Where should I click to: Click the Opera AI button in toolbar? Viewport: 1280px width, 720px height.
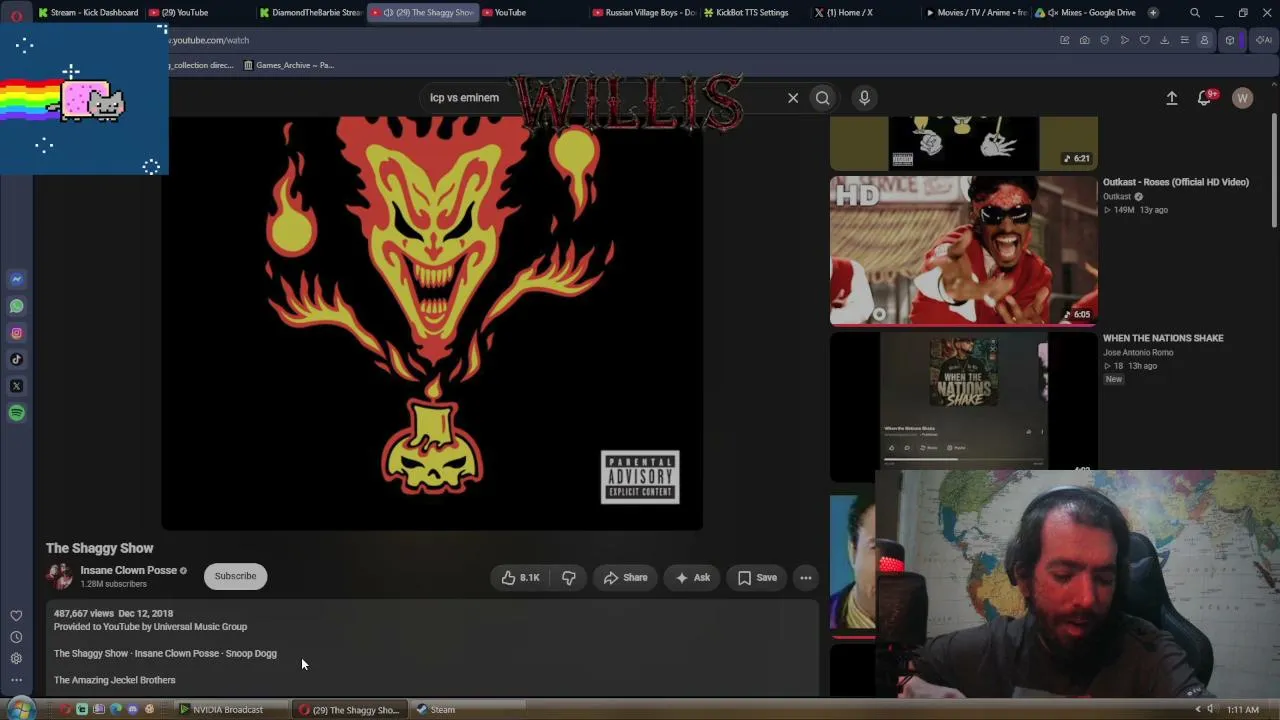(1263, 40)
